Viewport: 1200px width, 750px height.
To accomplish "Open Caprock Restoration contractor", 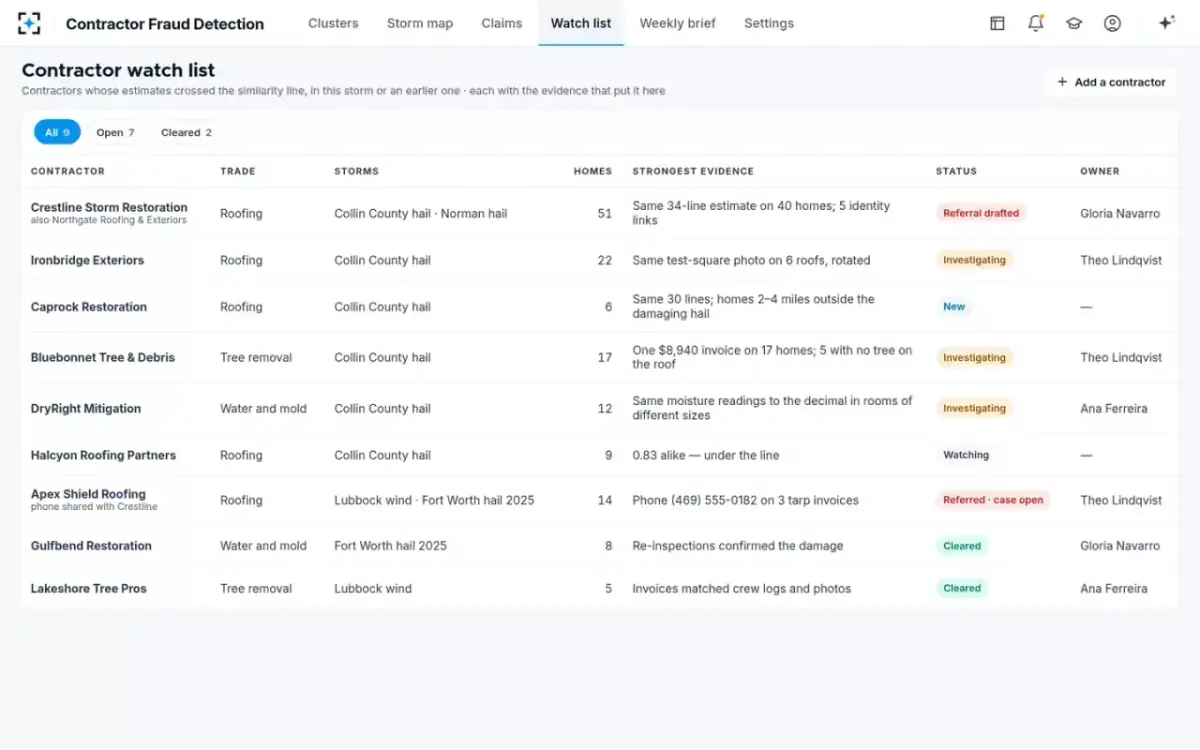I will [x=89, y=307].
